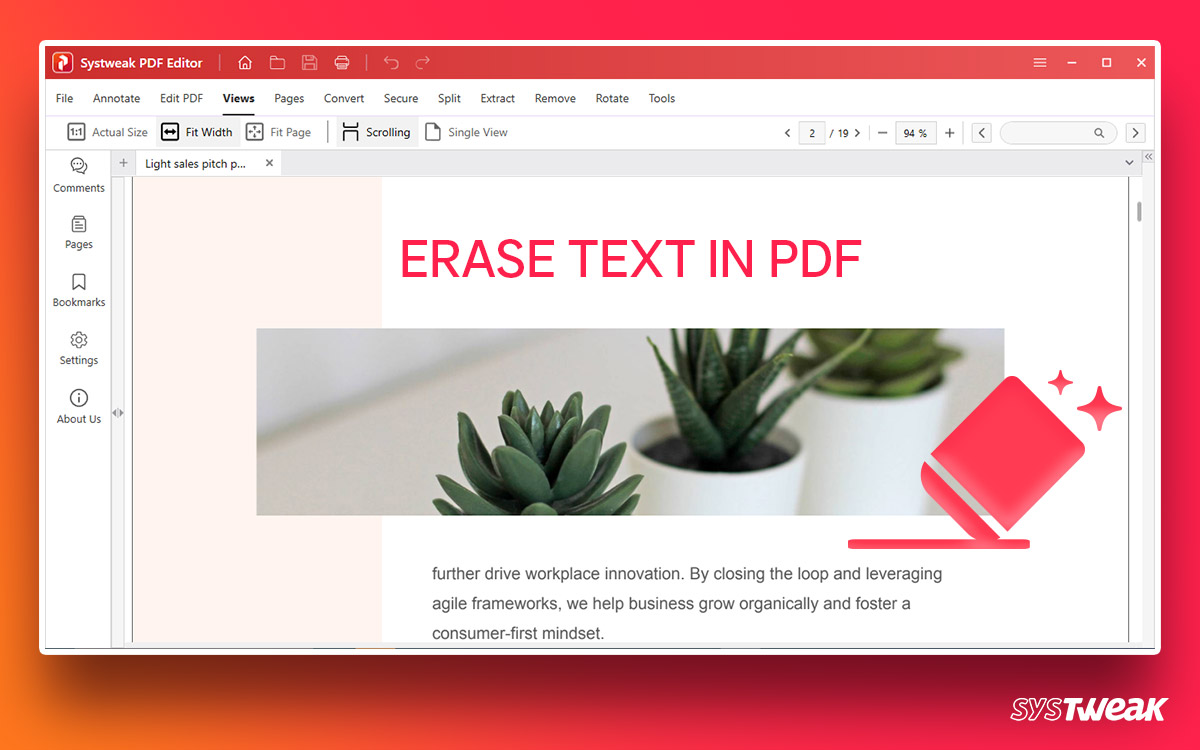Open the About Us panel
Viewport: 1200px width, 750px height.
(78, 408)
